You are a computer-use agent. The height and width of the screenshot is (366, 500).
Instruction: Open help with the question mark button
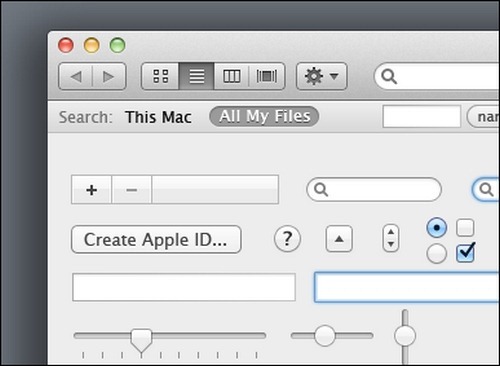[x=287, y=239]
